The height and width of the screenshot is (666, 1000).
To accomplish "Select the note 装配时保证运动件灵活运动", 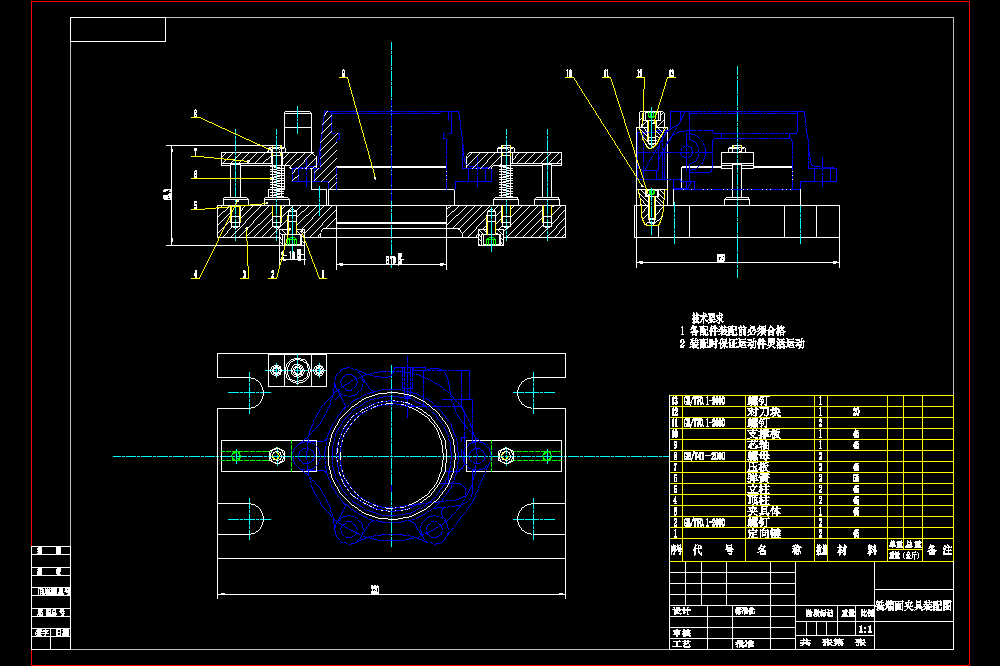I will coord(747,344).
